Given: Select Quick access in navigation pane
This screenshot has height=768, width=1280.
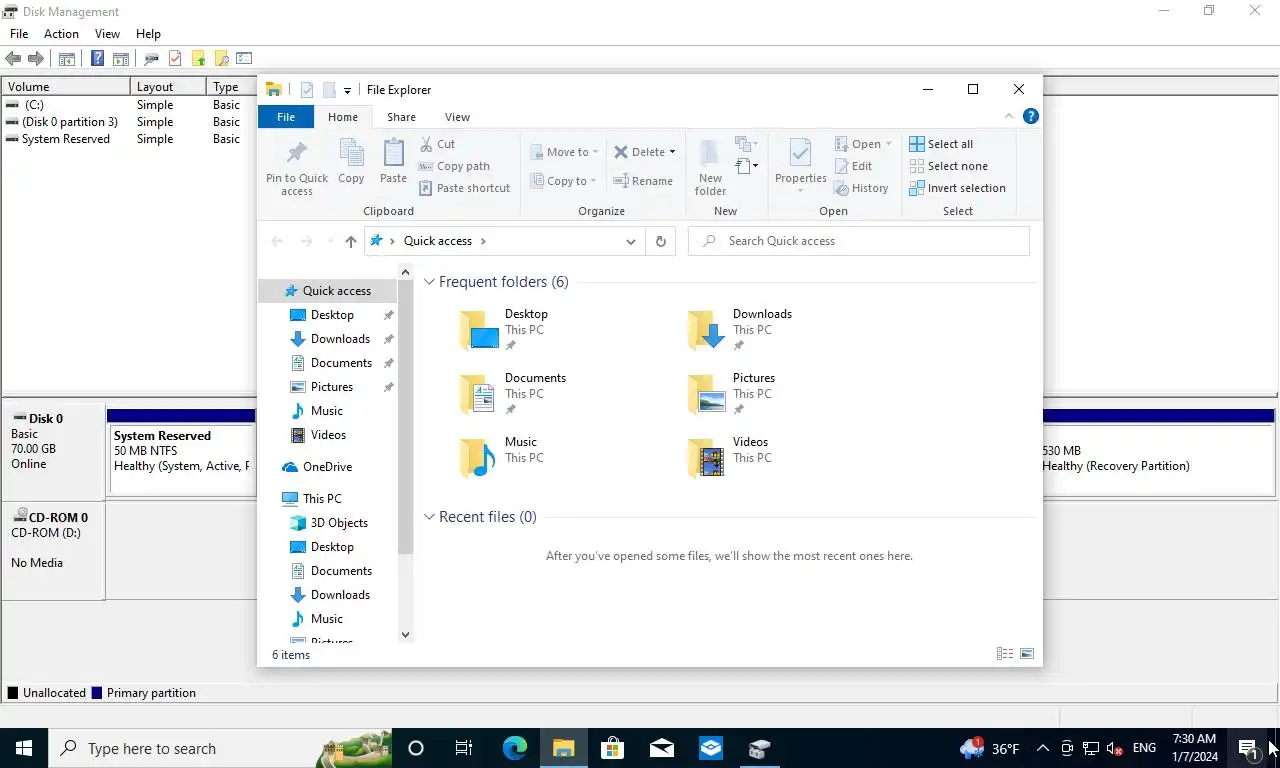Looking at the screenshot, I should [327, 291].
